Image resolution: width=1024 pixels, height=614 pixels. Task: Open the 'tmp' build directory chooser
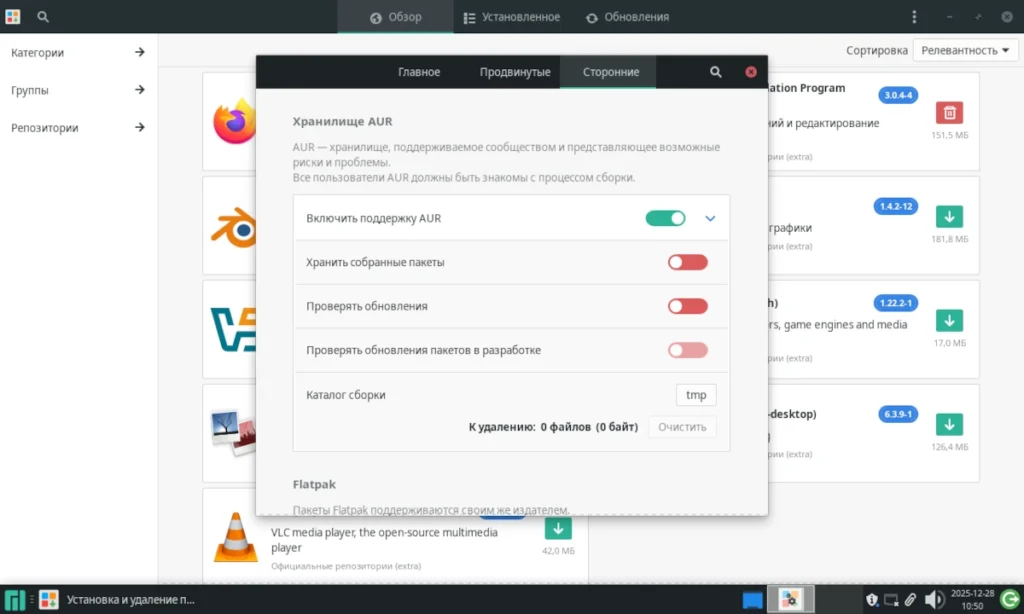point(696,395)
